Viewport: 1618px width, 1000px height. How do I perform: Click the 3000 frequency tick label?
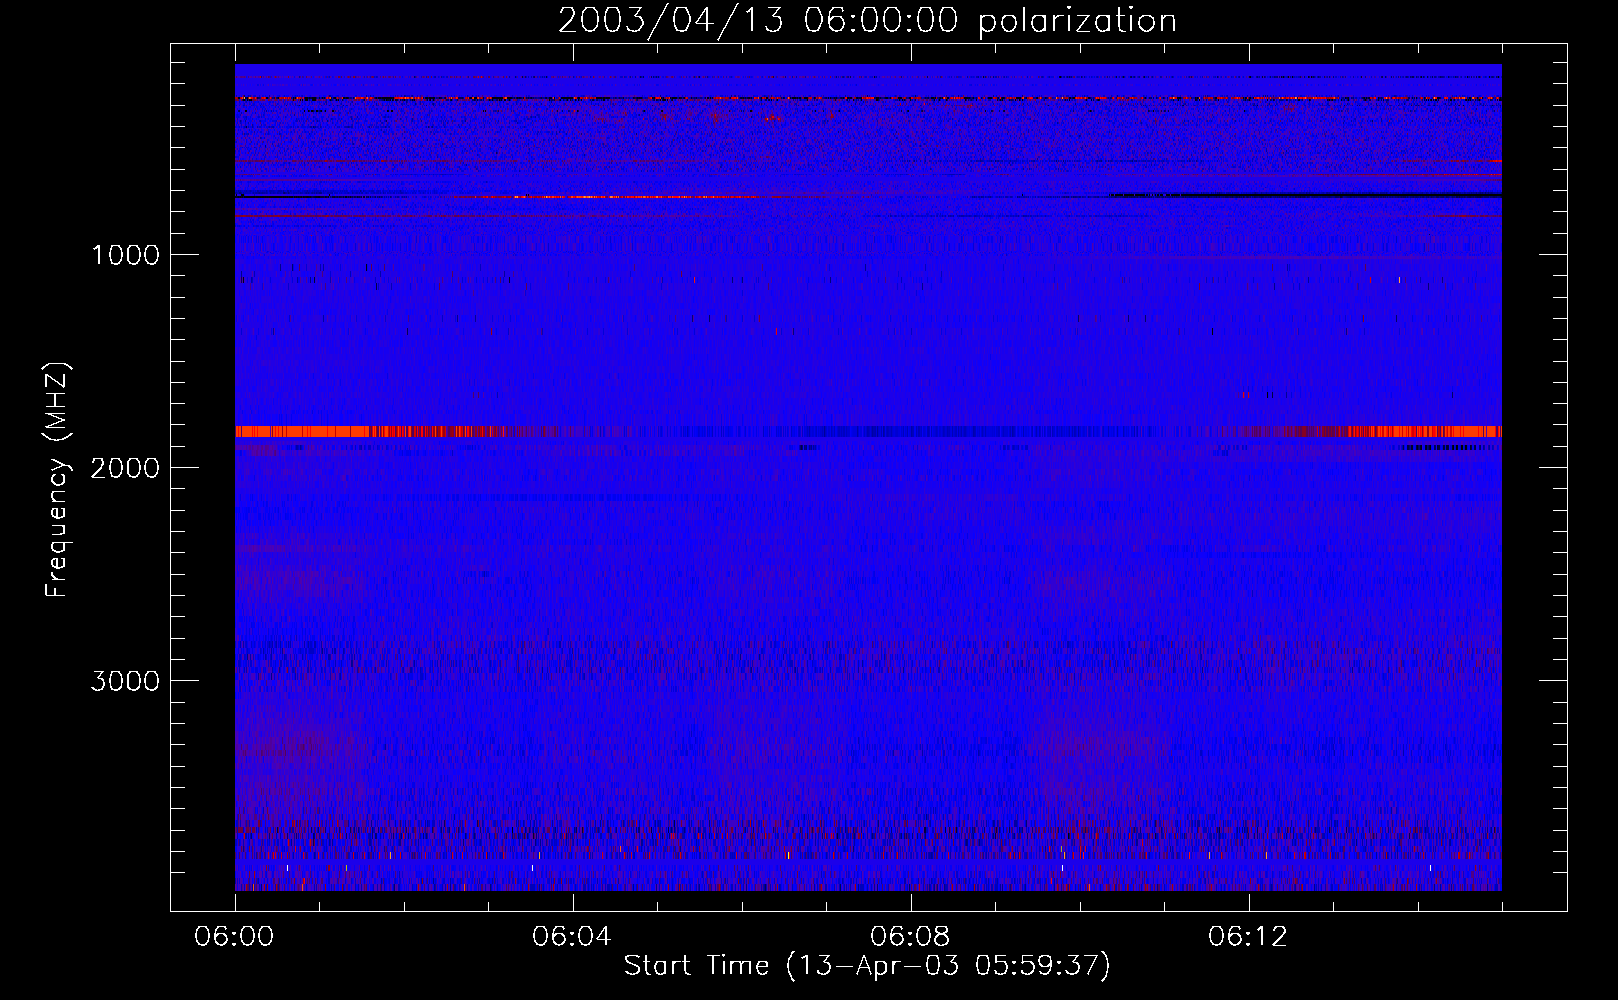click(125, 681)
